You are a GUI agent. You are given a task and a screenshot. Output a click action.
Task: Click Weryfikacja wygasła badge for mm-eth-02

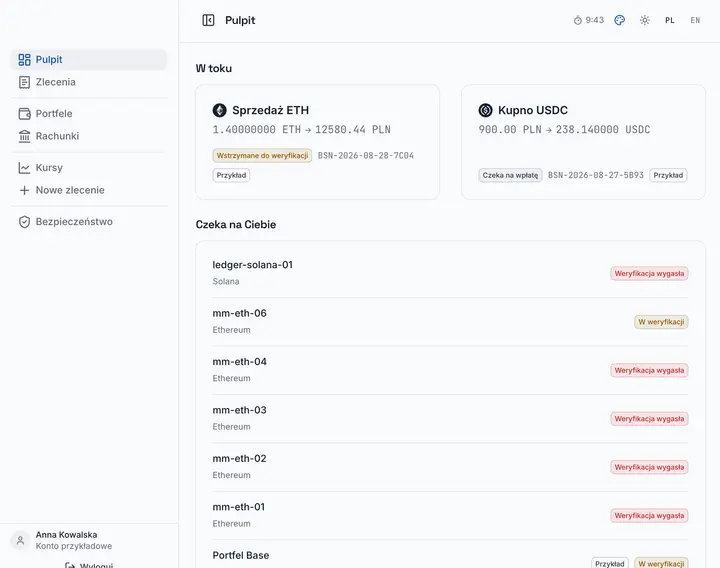(649, 467)
